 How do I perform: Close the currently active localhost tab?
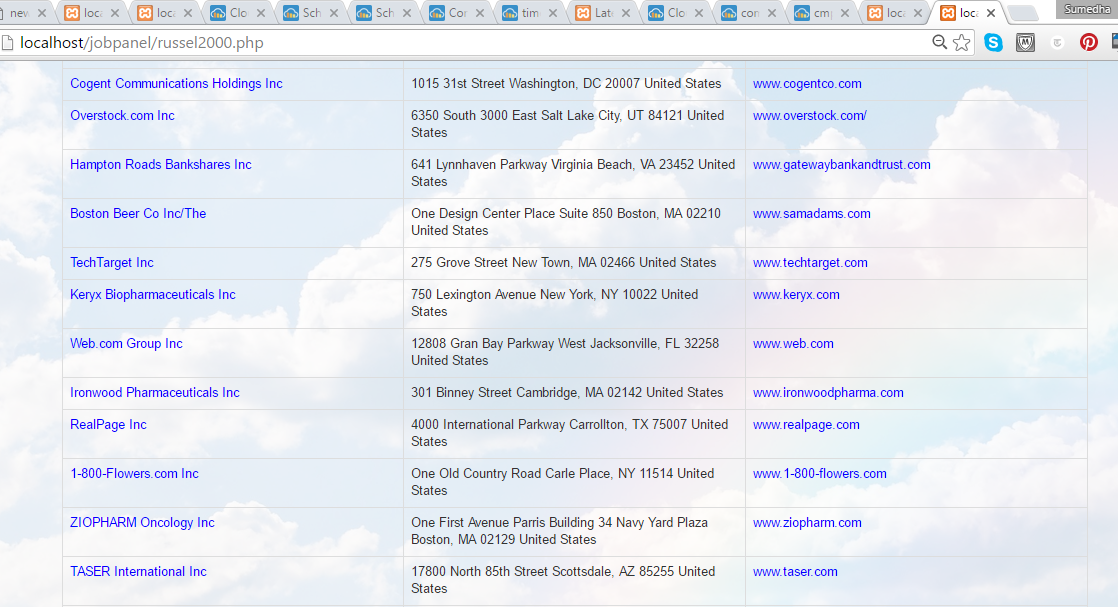click(990, 13)
